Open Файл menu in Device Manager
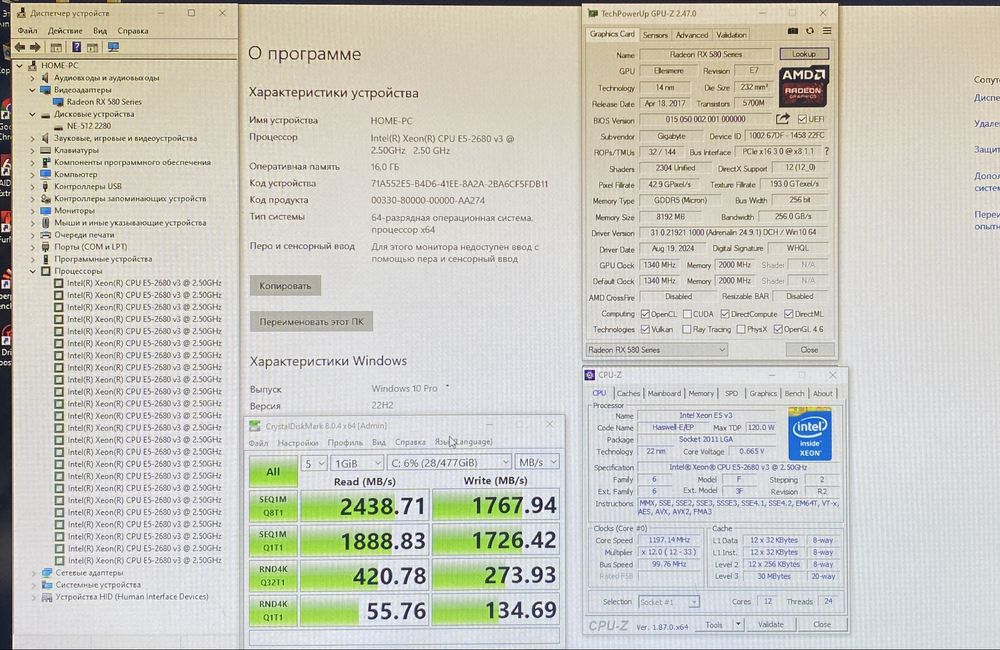 (x=27, y=31)
